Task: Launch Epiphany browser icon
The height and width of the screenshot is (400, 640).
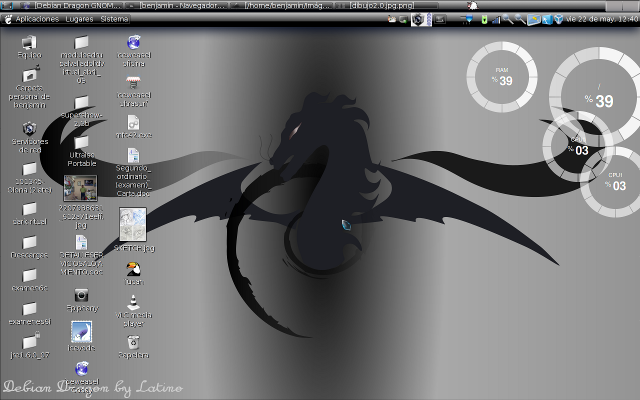Action: (81, 295)
